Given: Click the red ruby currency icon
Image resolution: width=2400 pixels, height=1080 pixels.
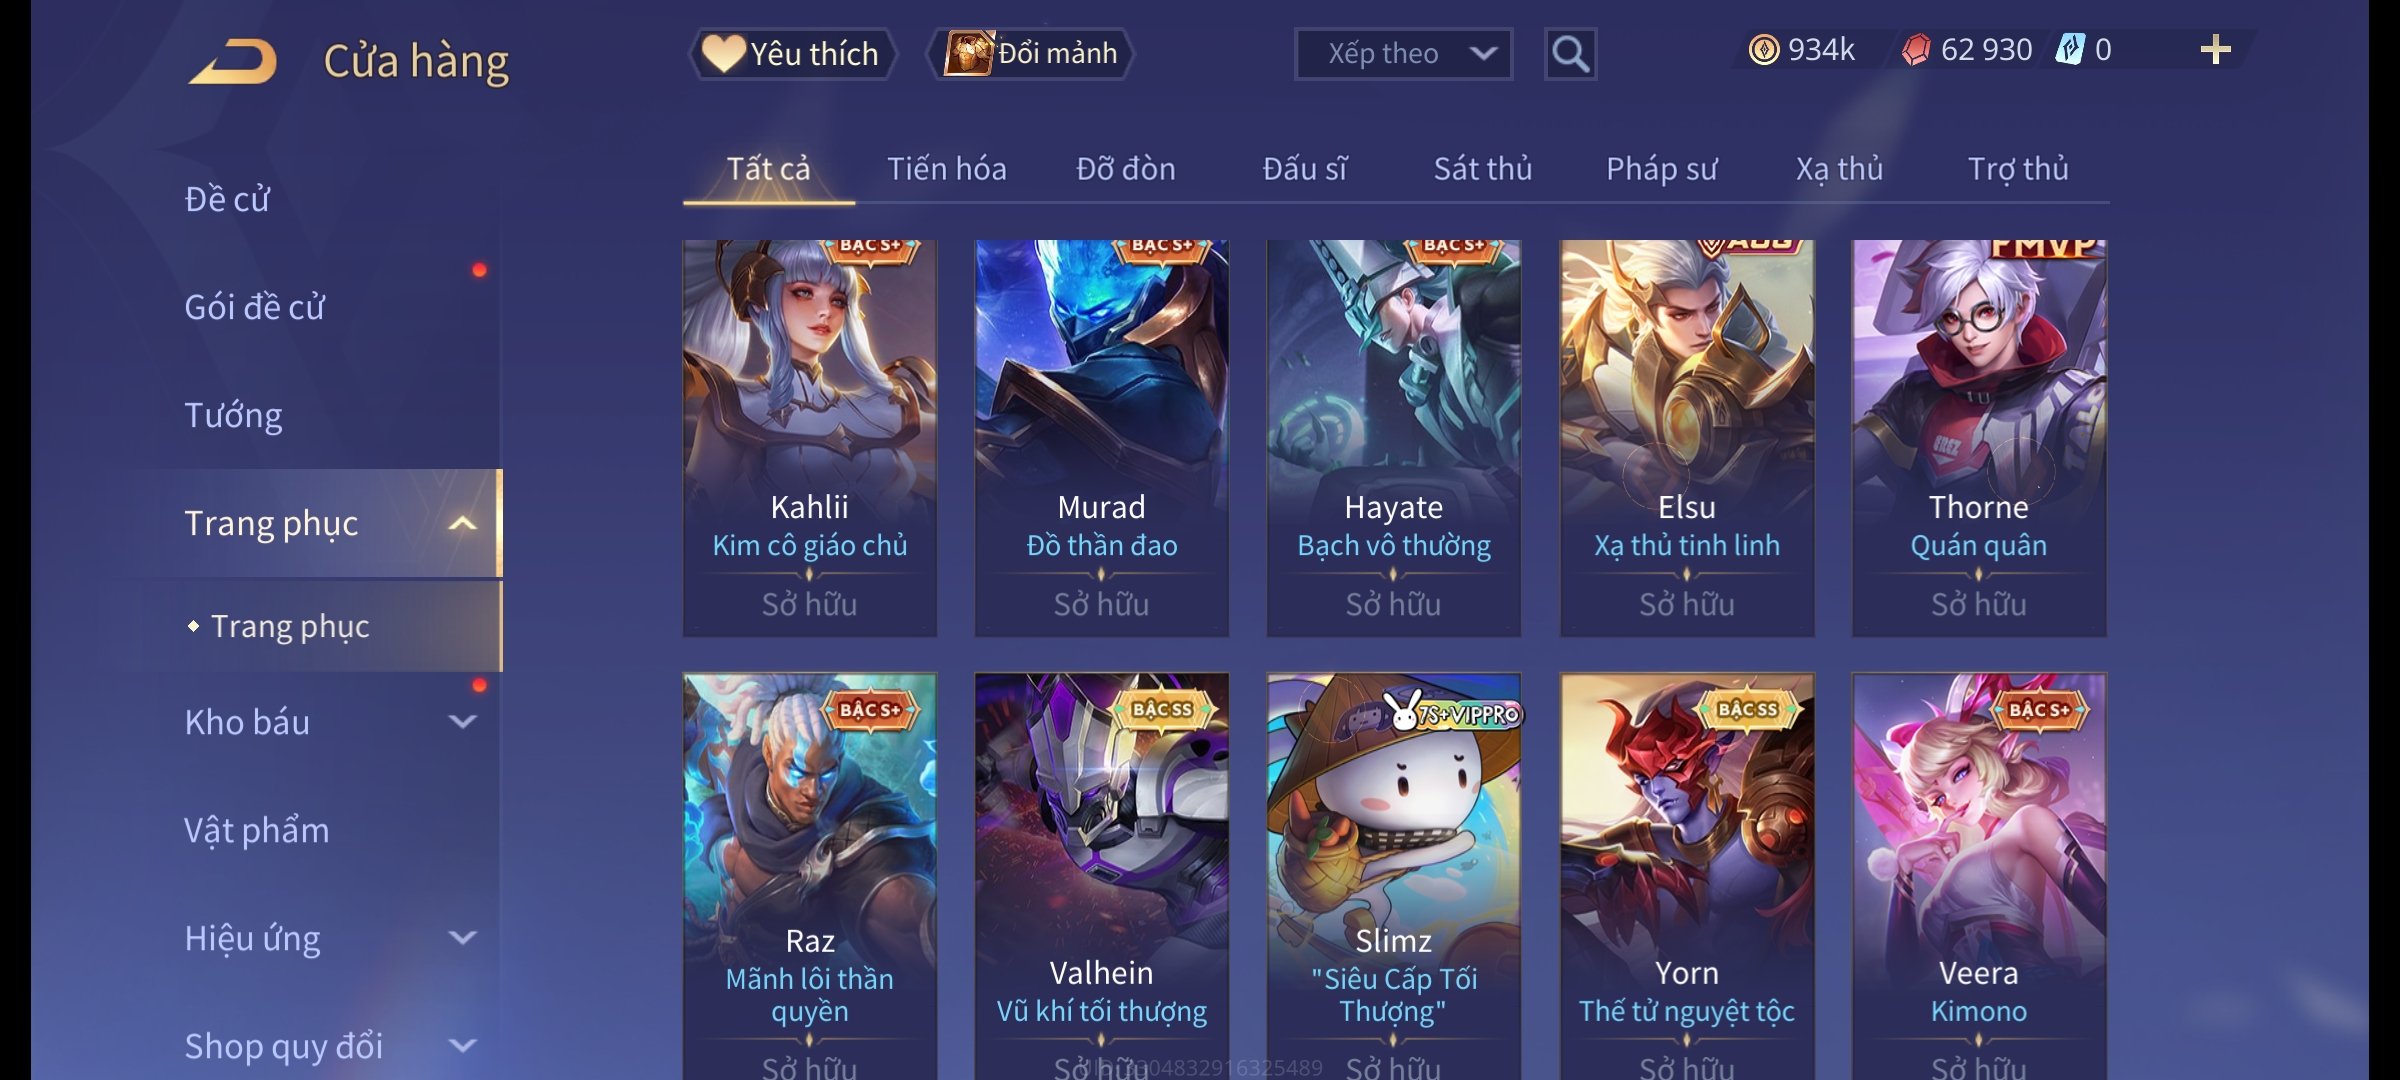Looking at the screenshot, I should click(1915, 50).
